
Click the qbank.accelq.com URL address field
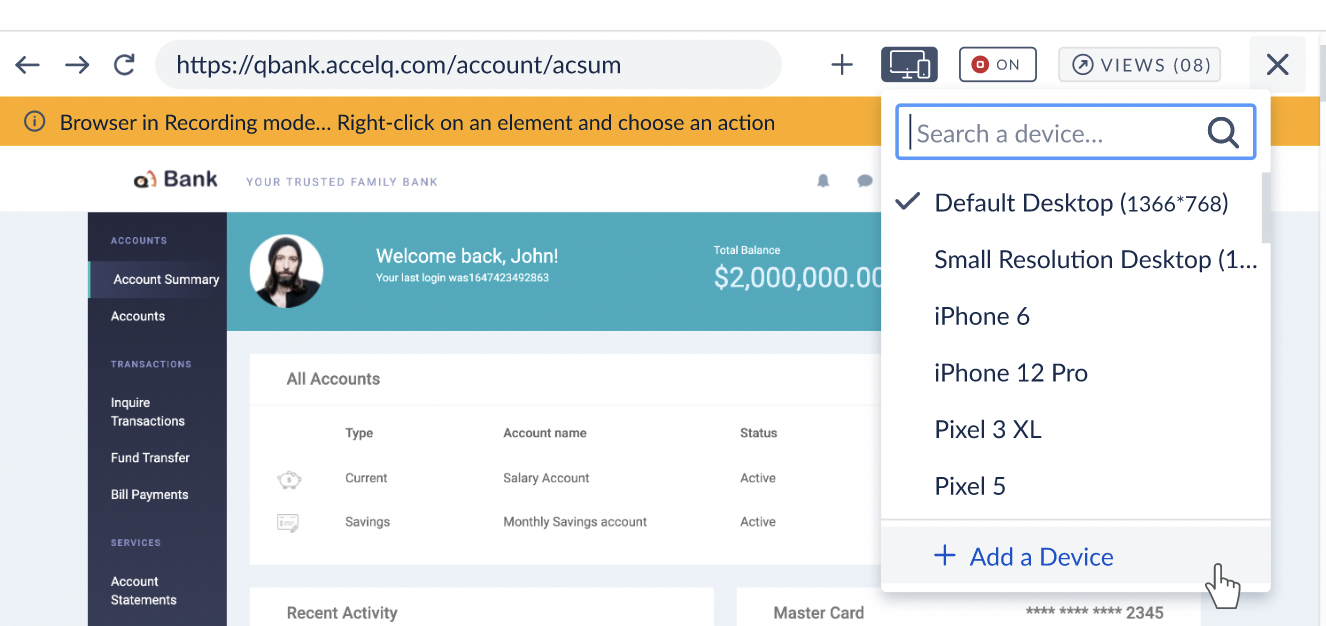468,65
